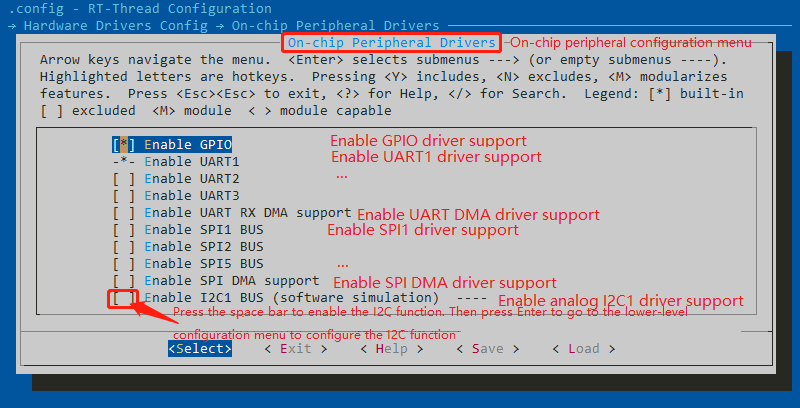Toggle the Enable SPI DMA support checkbox
Screen dimensions: 800x408
coord(123,280)
